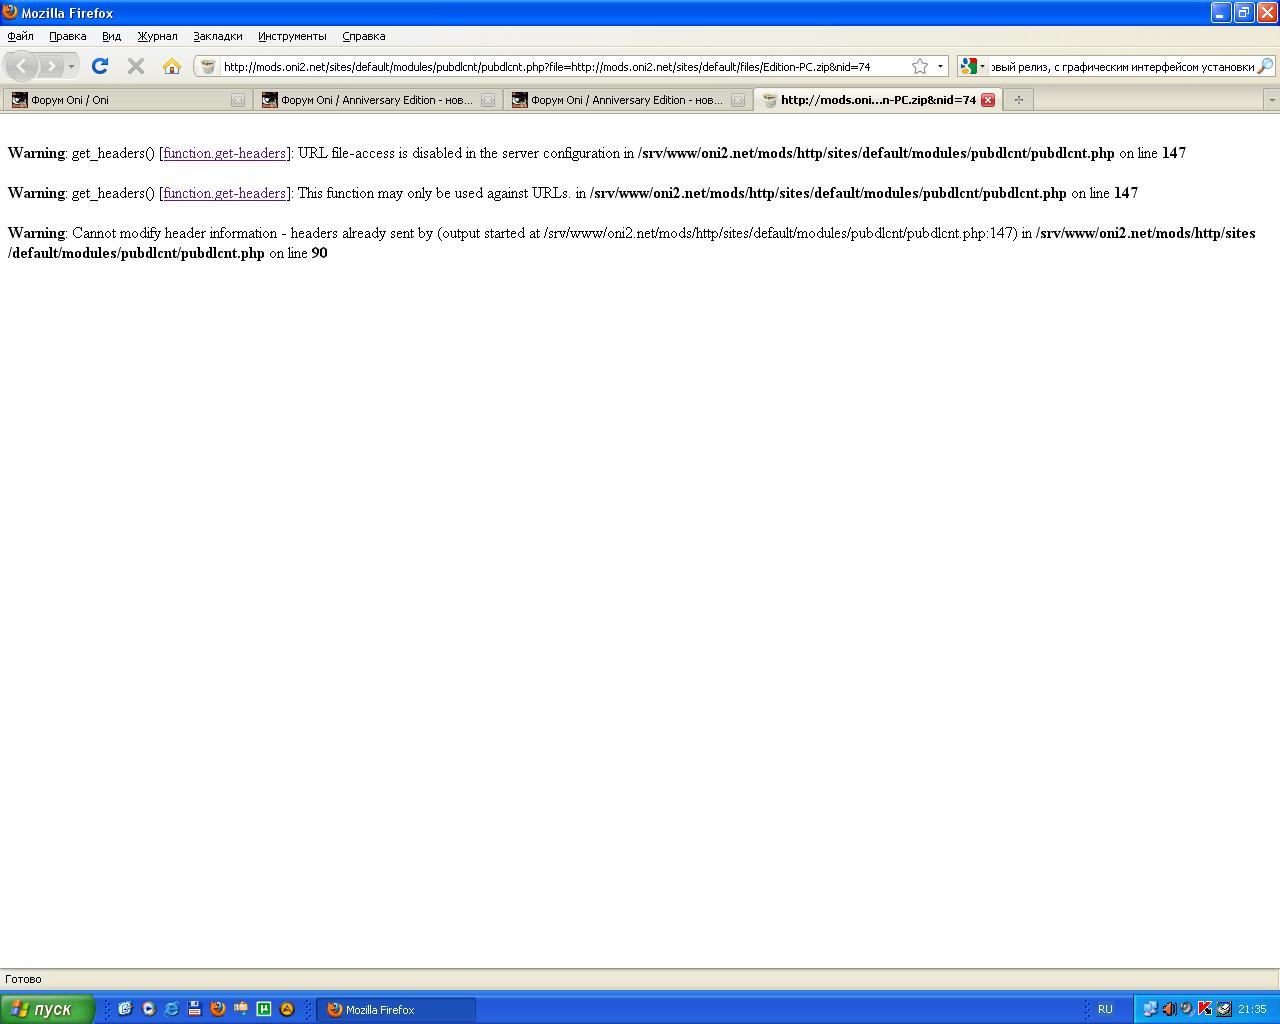Image resolution: width=1280 pixels, height=1024 pixels.
Task: Click inside the URL address field
Action: point(560,67)
